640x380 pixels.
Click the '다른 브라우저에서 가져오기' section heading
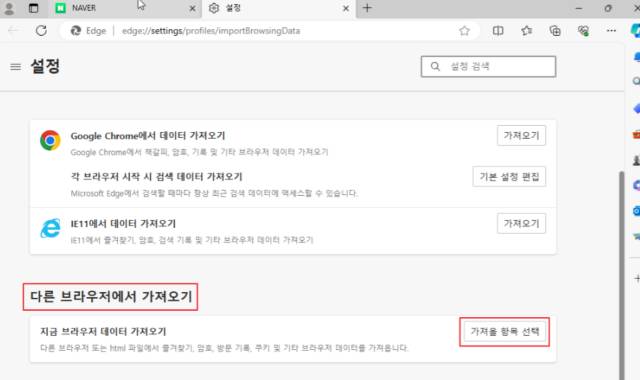coord(111,297)
